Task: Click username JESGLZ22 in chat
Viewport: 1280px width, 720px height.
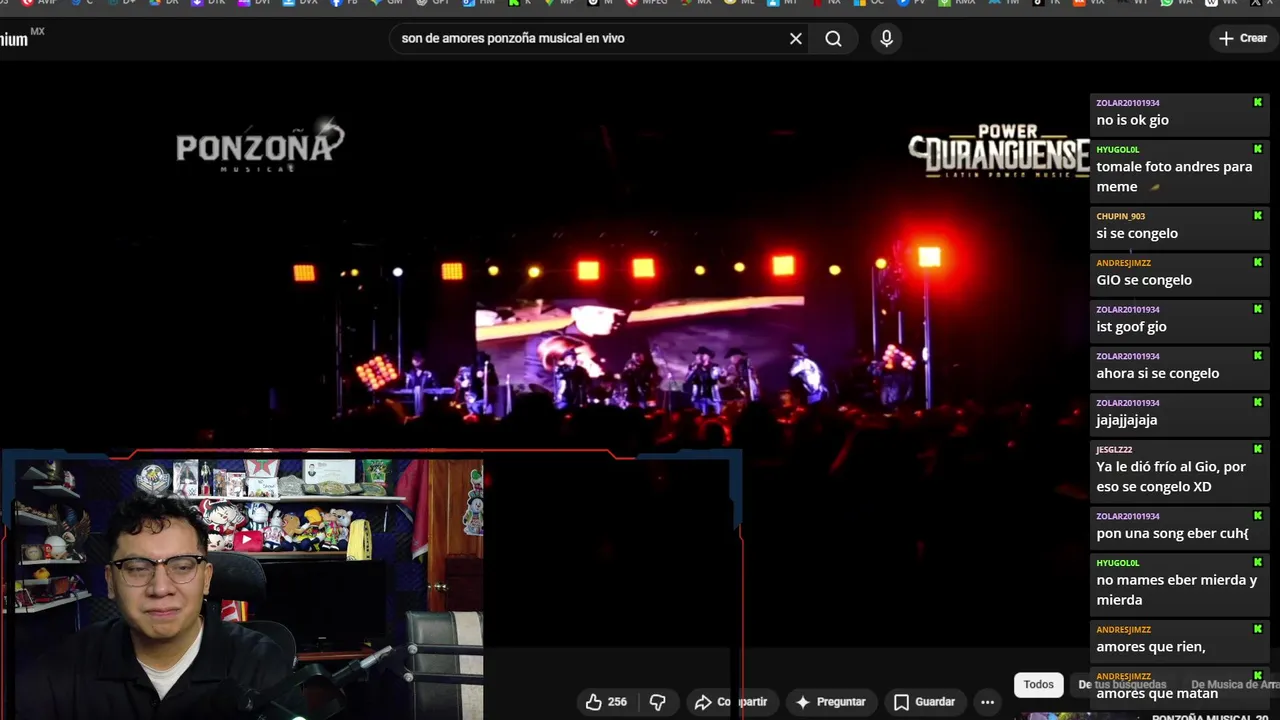Action: click(1114, 450)
